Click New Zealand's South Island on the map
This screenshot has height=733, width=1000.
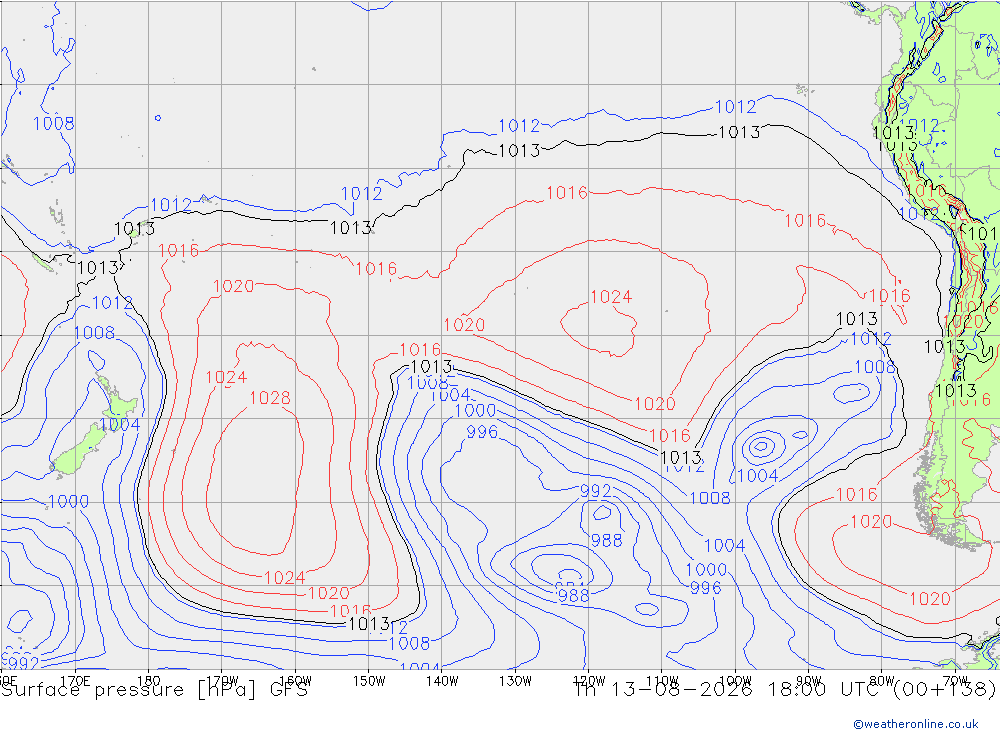tap(78, 452)
